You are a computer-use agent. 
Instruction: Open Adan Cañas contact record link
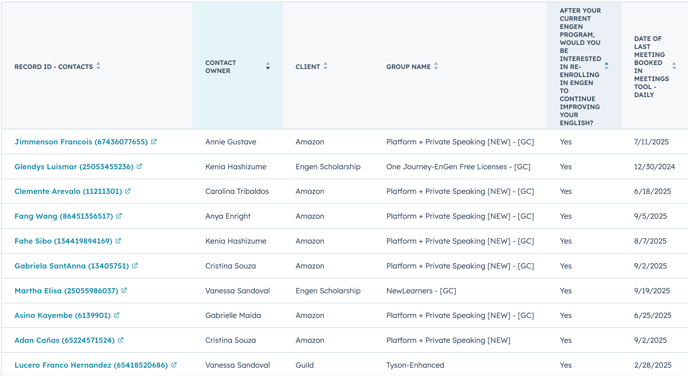[x=64, y=340]
